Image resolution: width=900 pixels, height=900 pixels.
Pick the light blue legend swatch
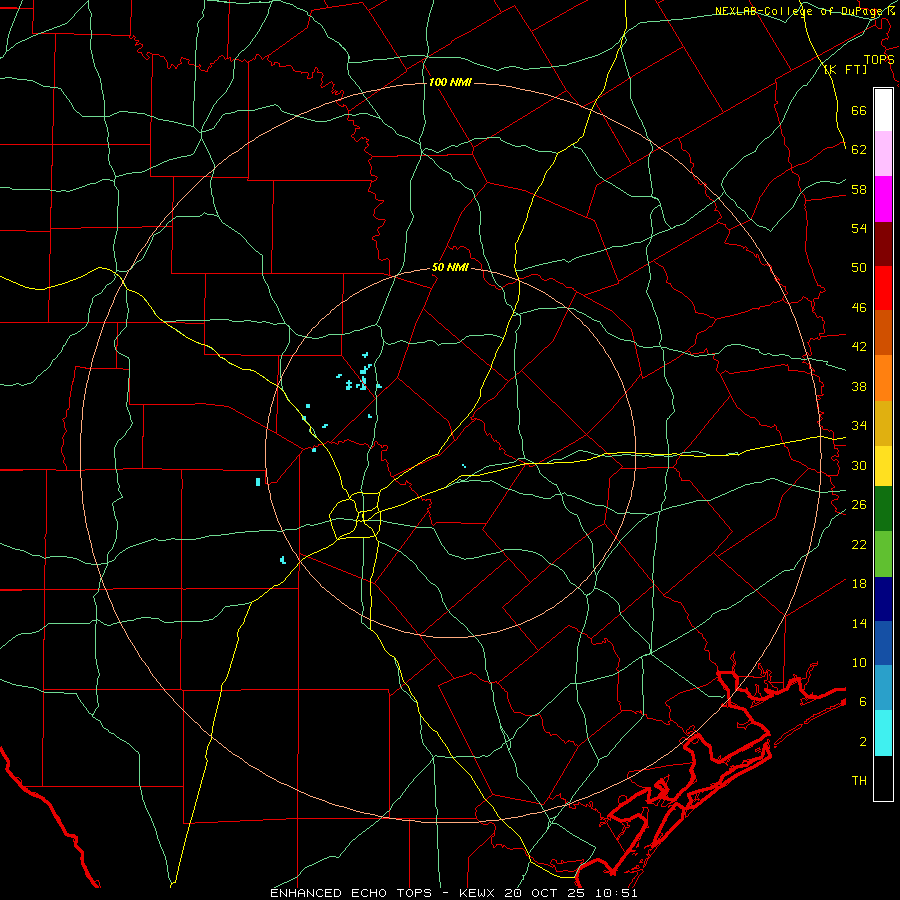[x=883, y=687]
